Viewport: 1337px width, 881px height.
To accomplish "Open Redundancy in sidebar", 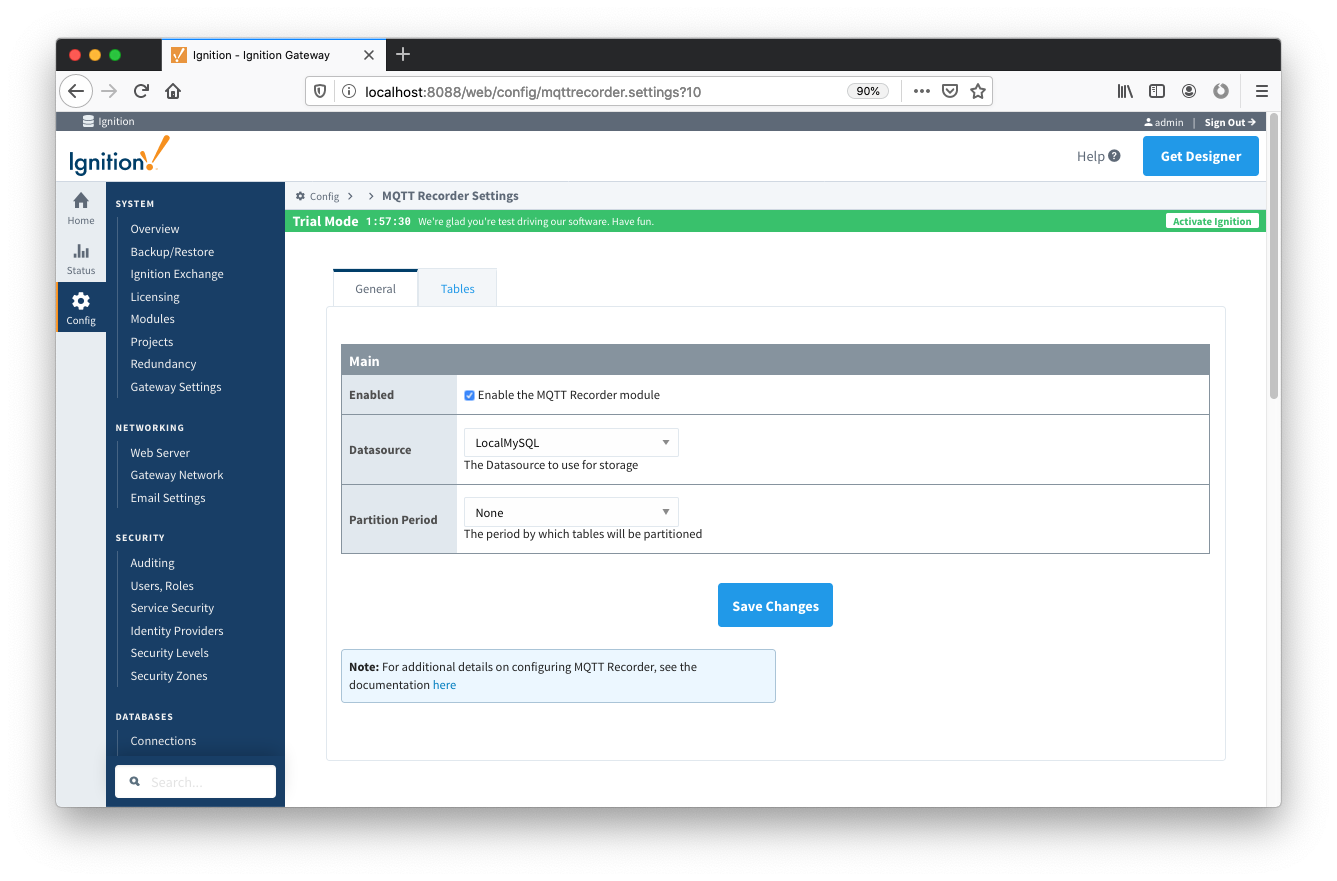I will [x=163, y=364].
